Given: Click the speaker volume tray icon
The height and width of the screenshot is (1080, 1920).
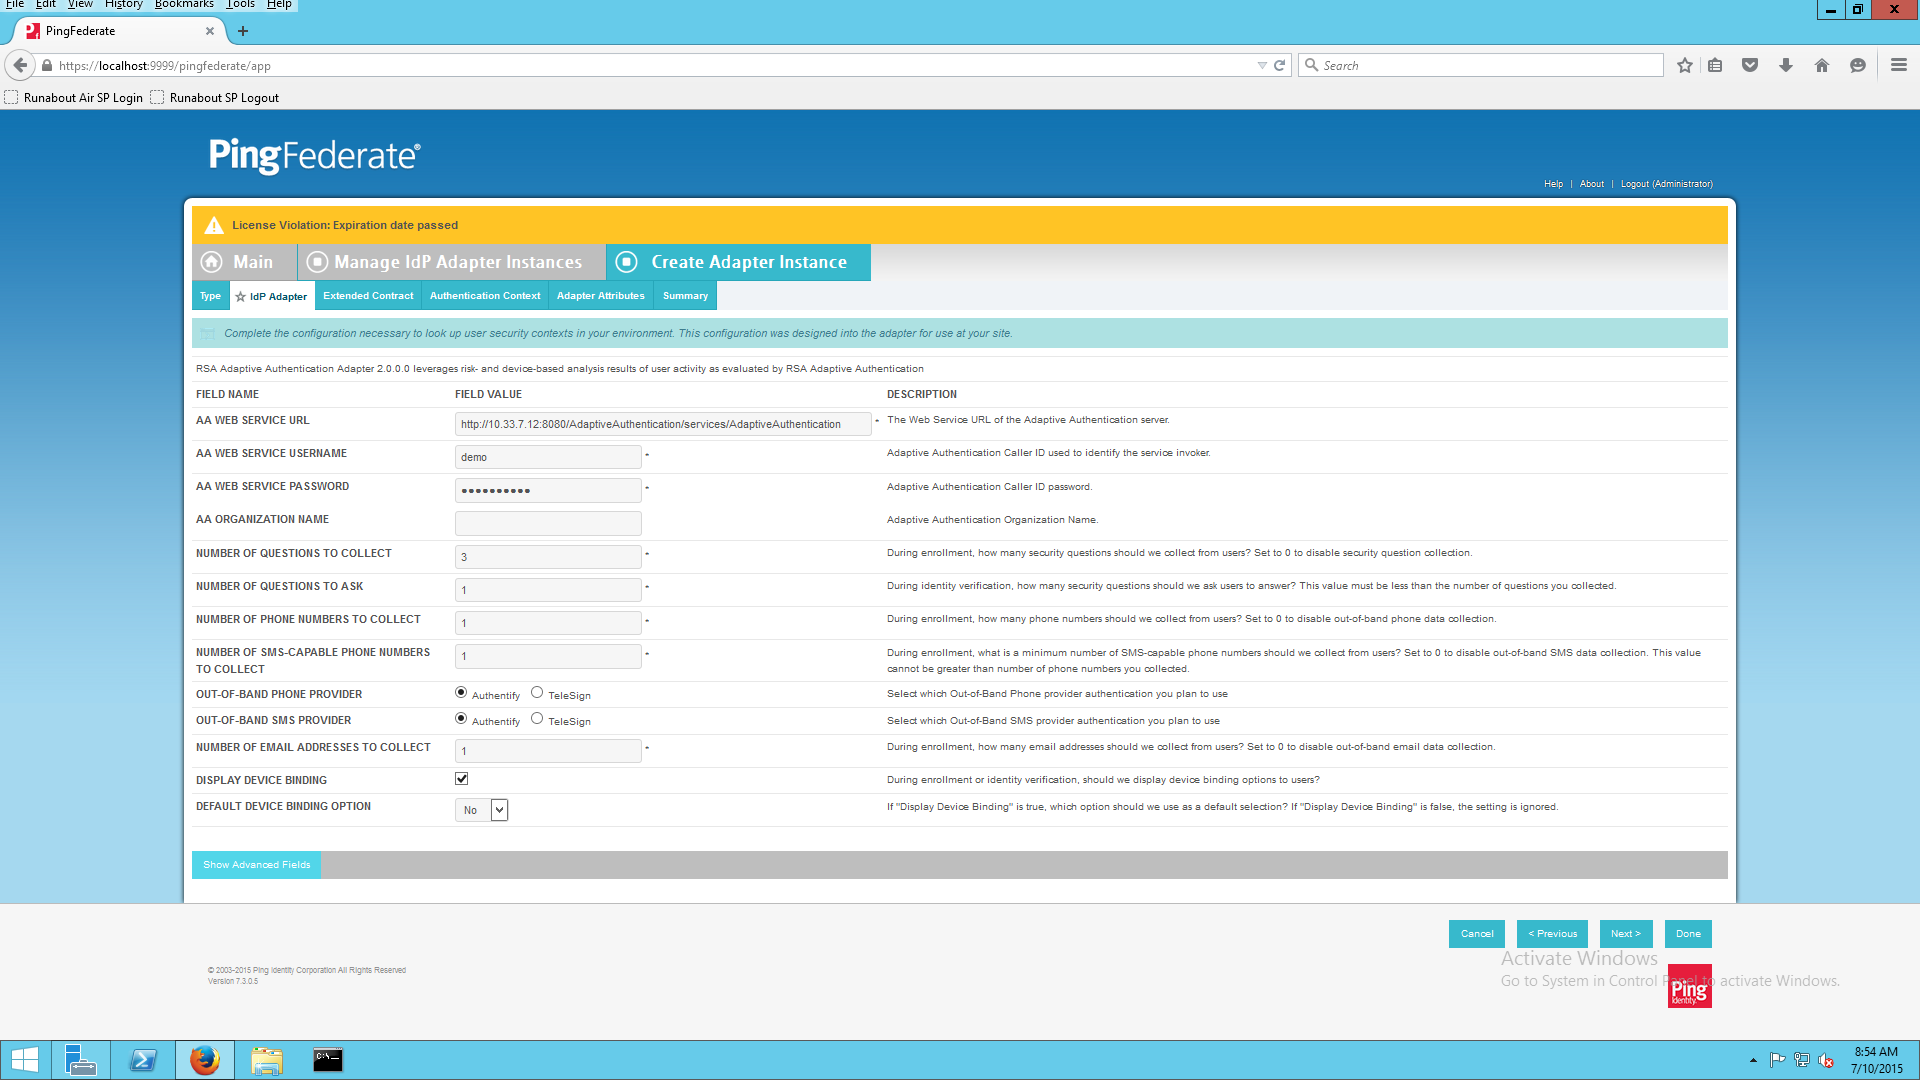Looking at the screenshot, I should [1826, 1060].
